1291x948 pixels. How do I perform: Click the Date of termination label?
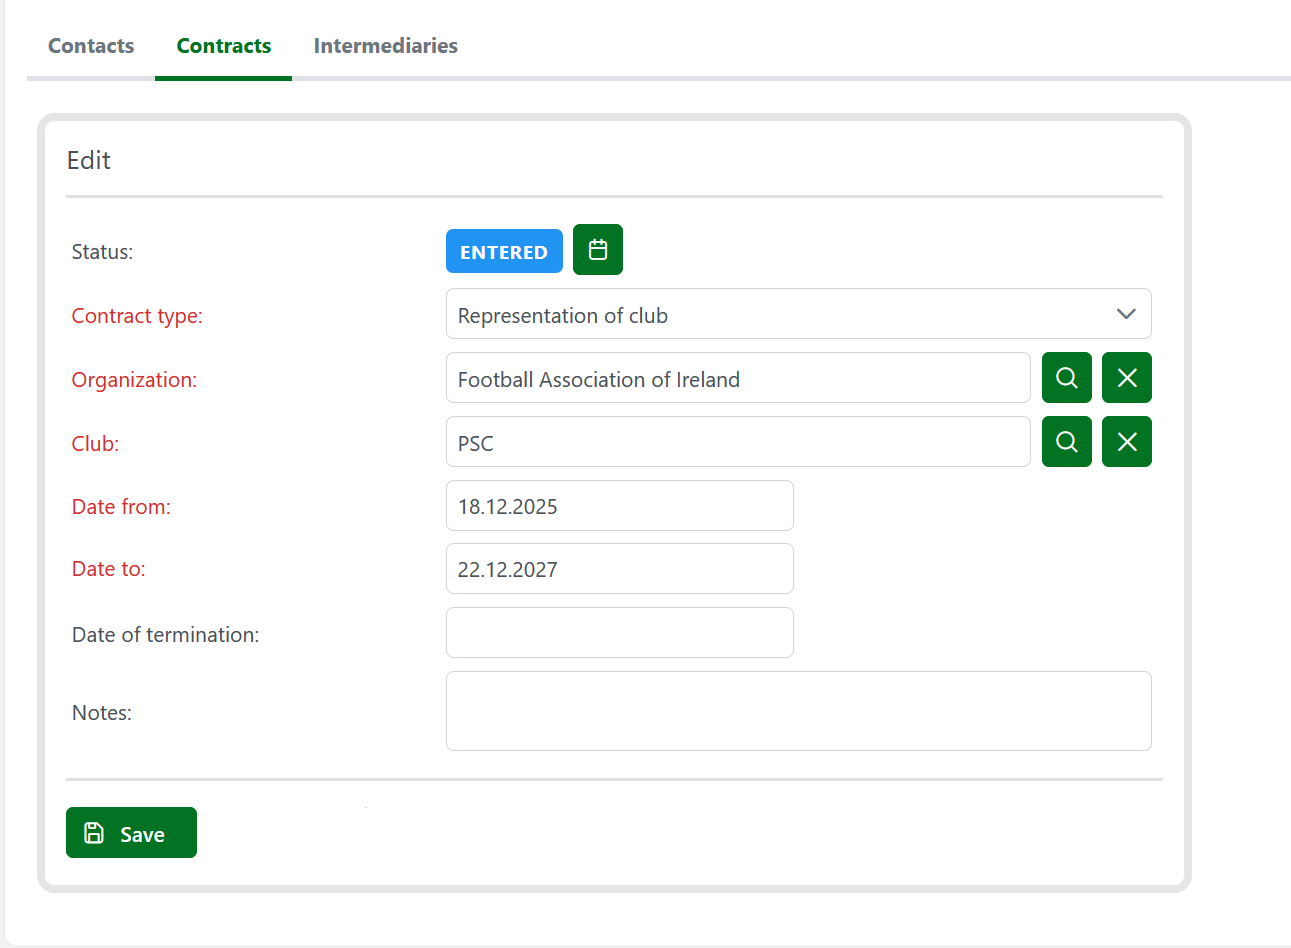tap(166, 635)
